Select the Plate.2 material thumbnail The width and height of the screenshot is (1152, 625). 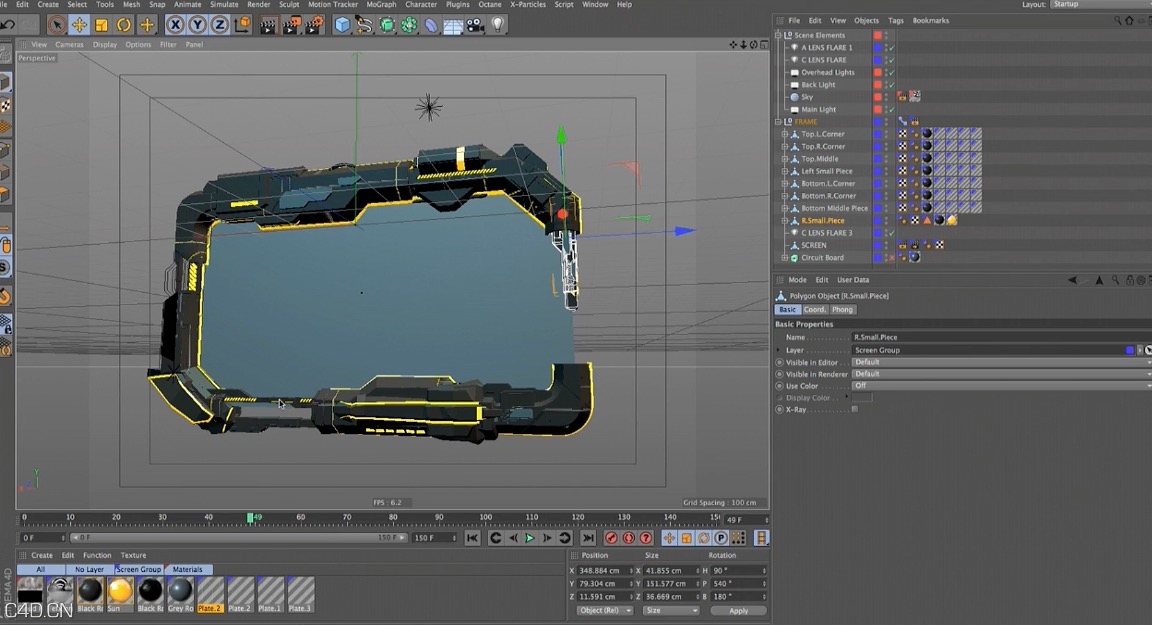pos(208,592)
